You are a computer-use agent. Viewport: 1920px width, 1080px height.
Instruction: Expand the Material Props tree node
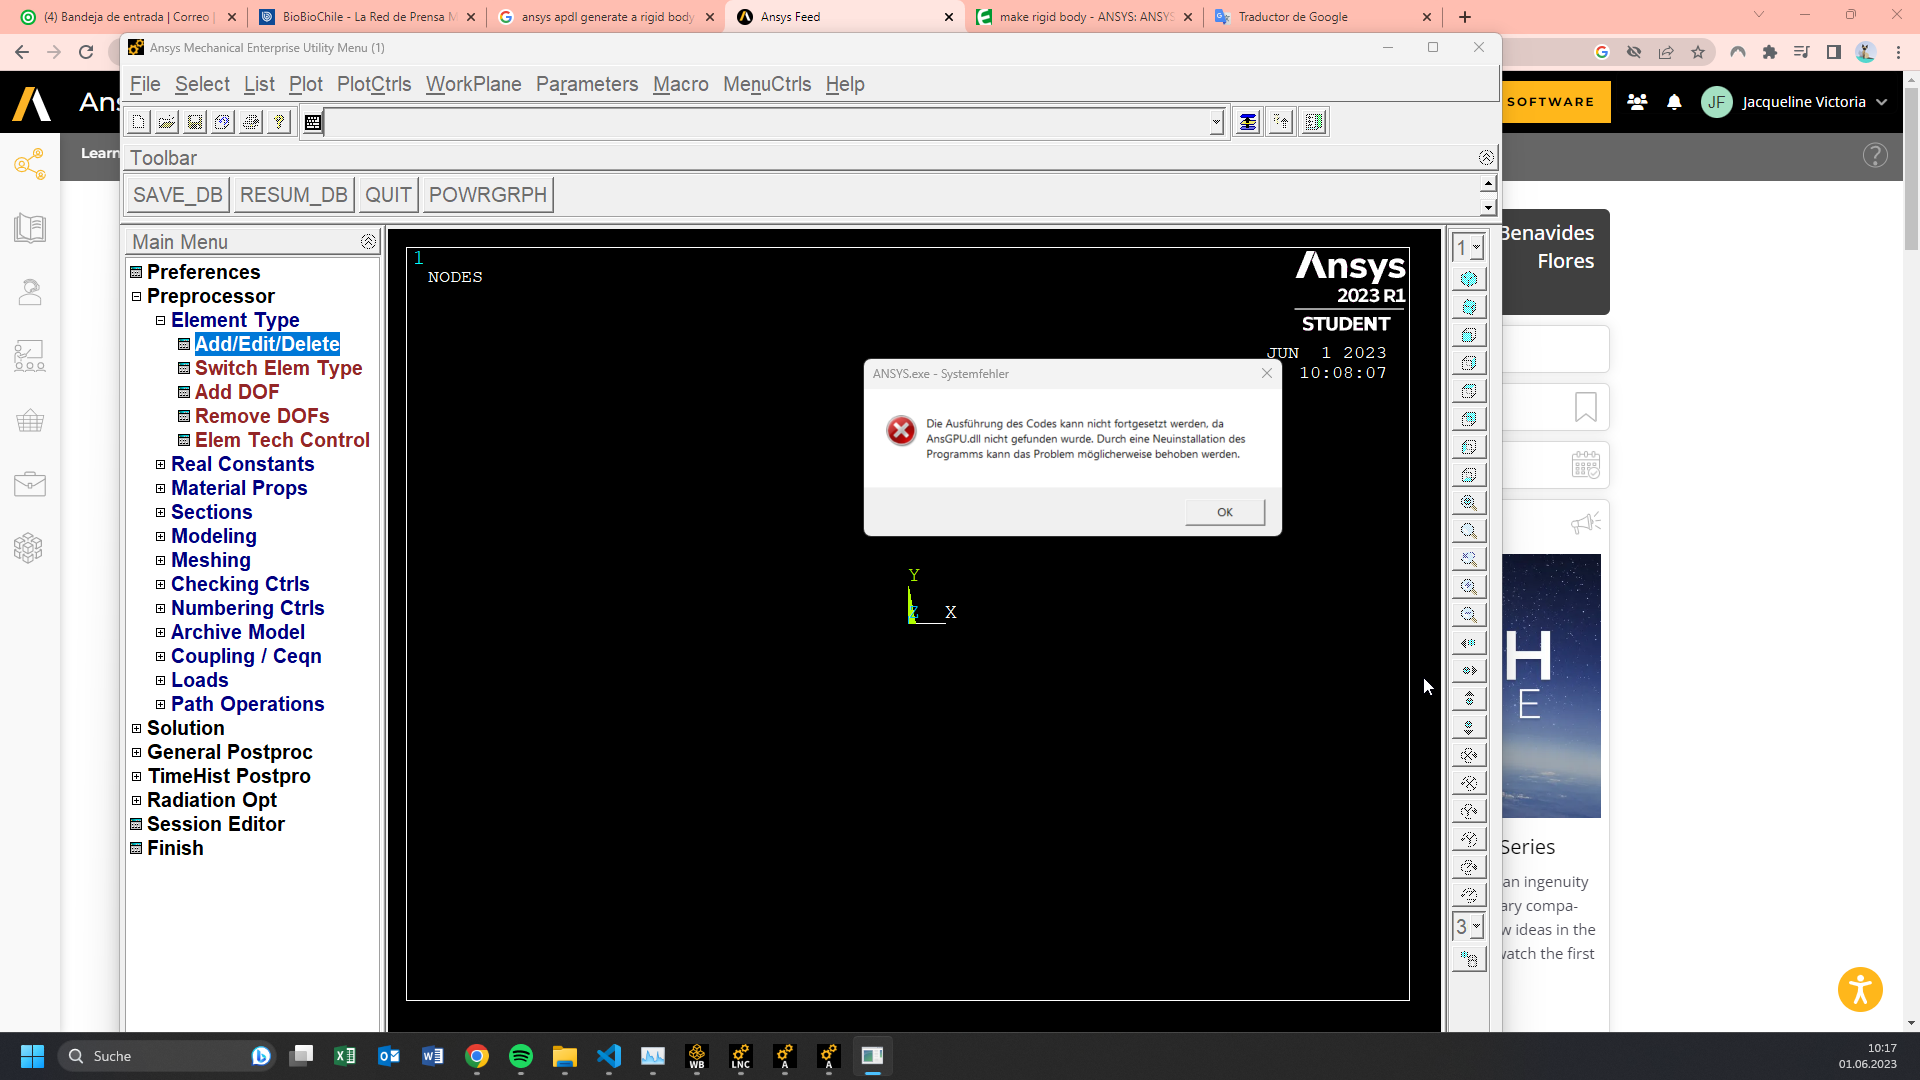tap(160, 488)
